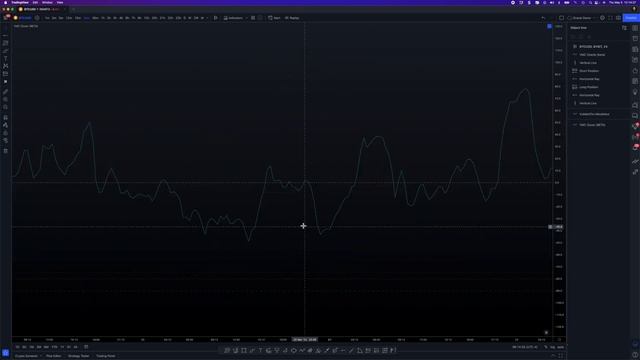This screenshot has width=640, height=360.
Task: Enter fullscreen chart mode
Action: tap(610, 18)
